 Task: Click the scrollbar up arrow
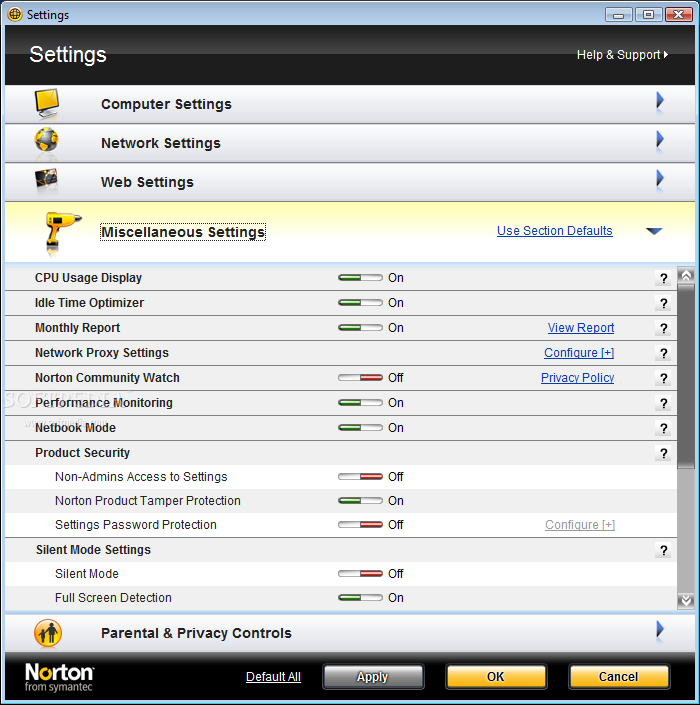[x=686, y=276]
